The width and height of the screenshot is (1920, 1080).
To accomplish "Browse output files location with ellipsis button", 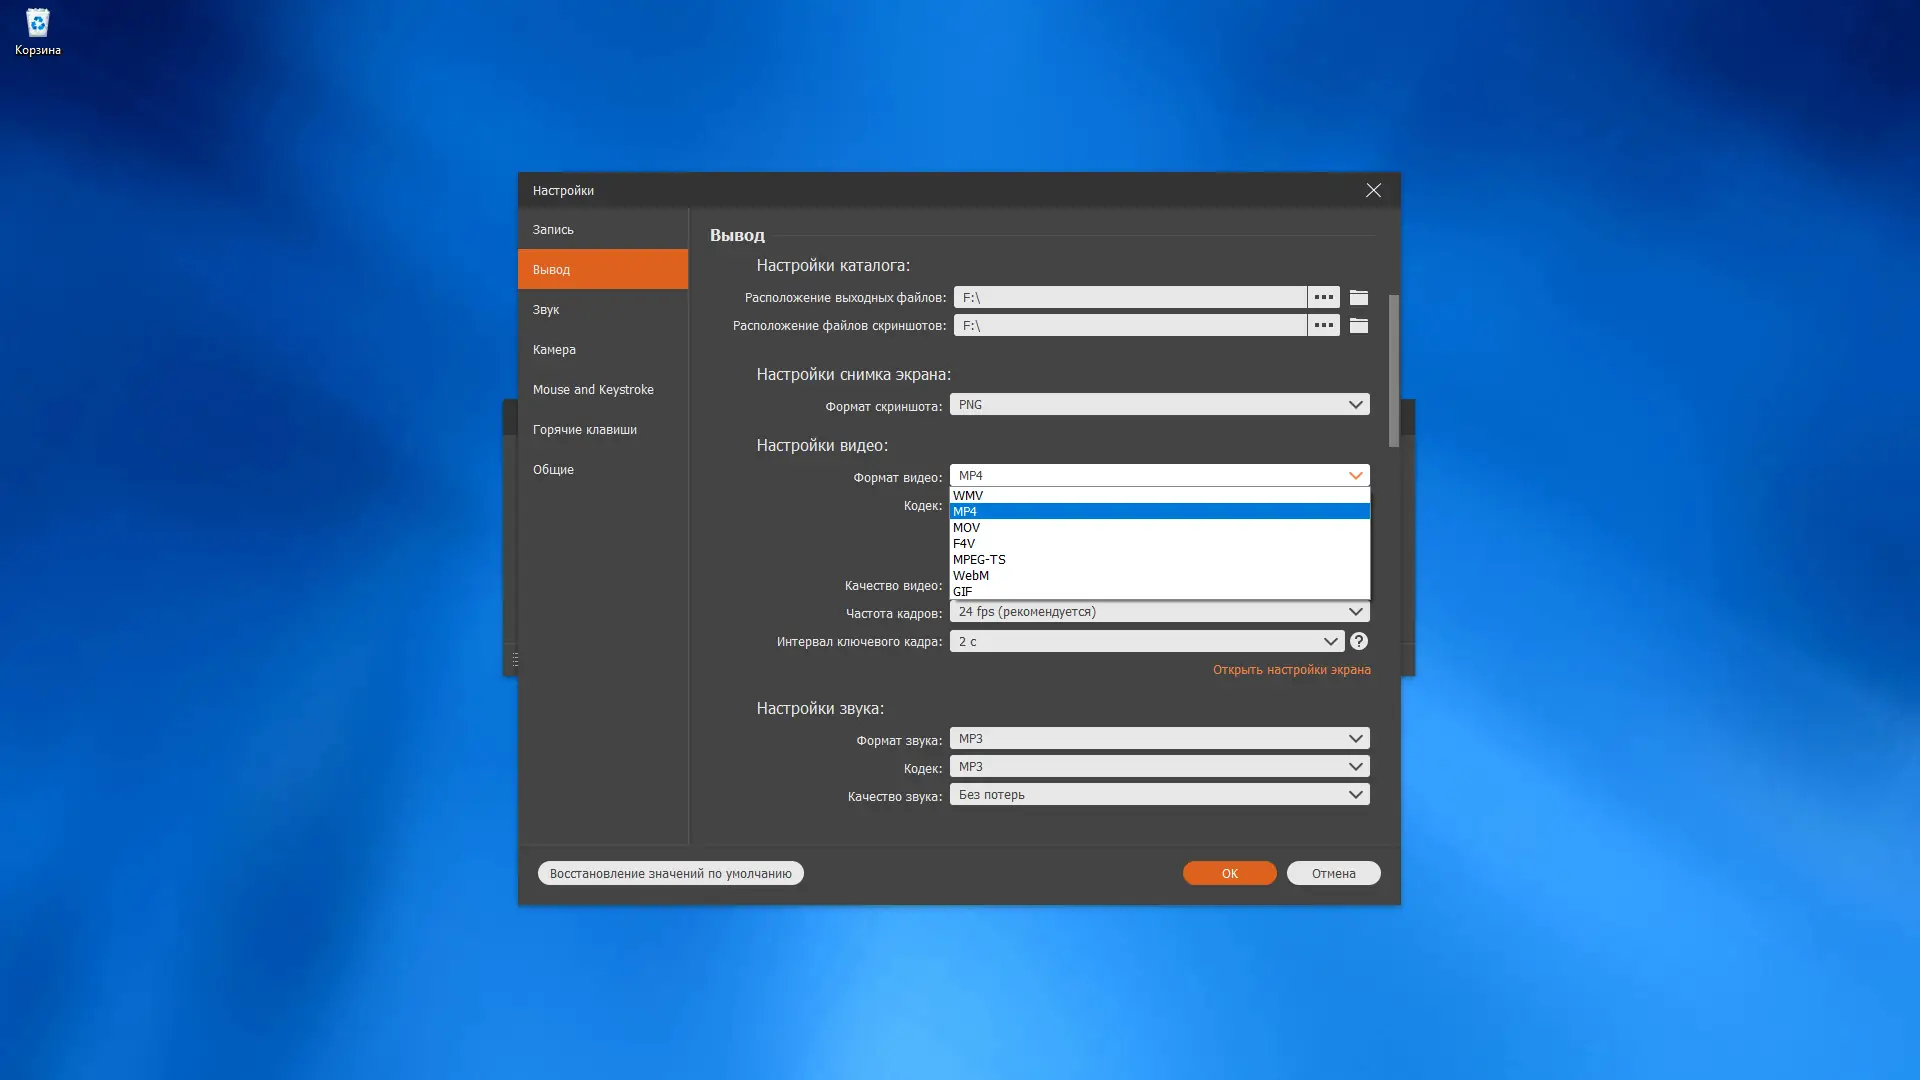I will (x=1323, y=298).
